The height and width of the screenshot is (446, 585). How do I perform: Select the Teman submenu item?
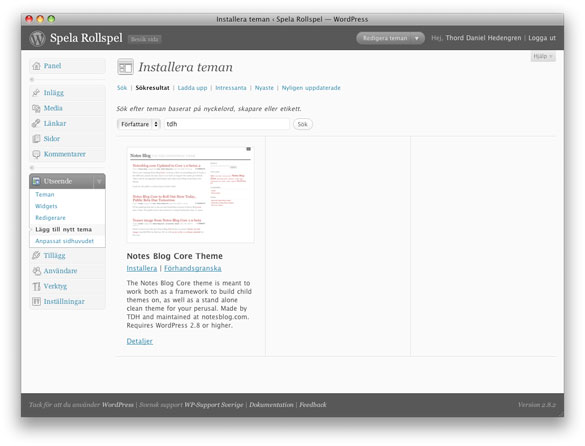pyautogui.click(x=45, y=194)
